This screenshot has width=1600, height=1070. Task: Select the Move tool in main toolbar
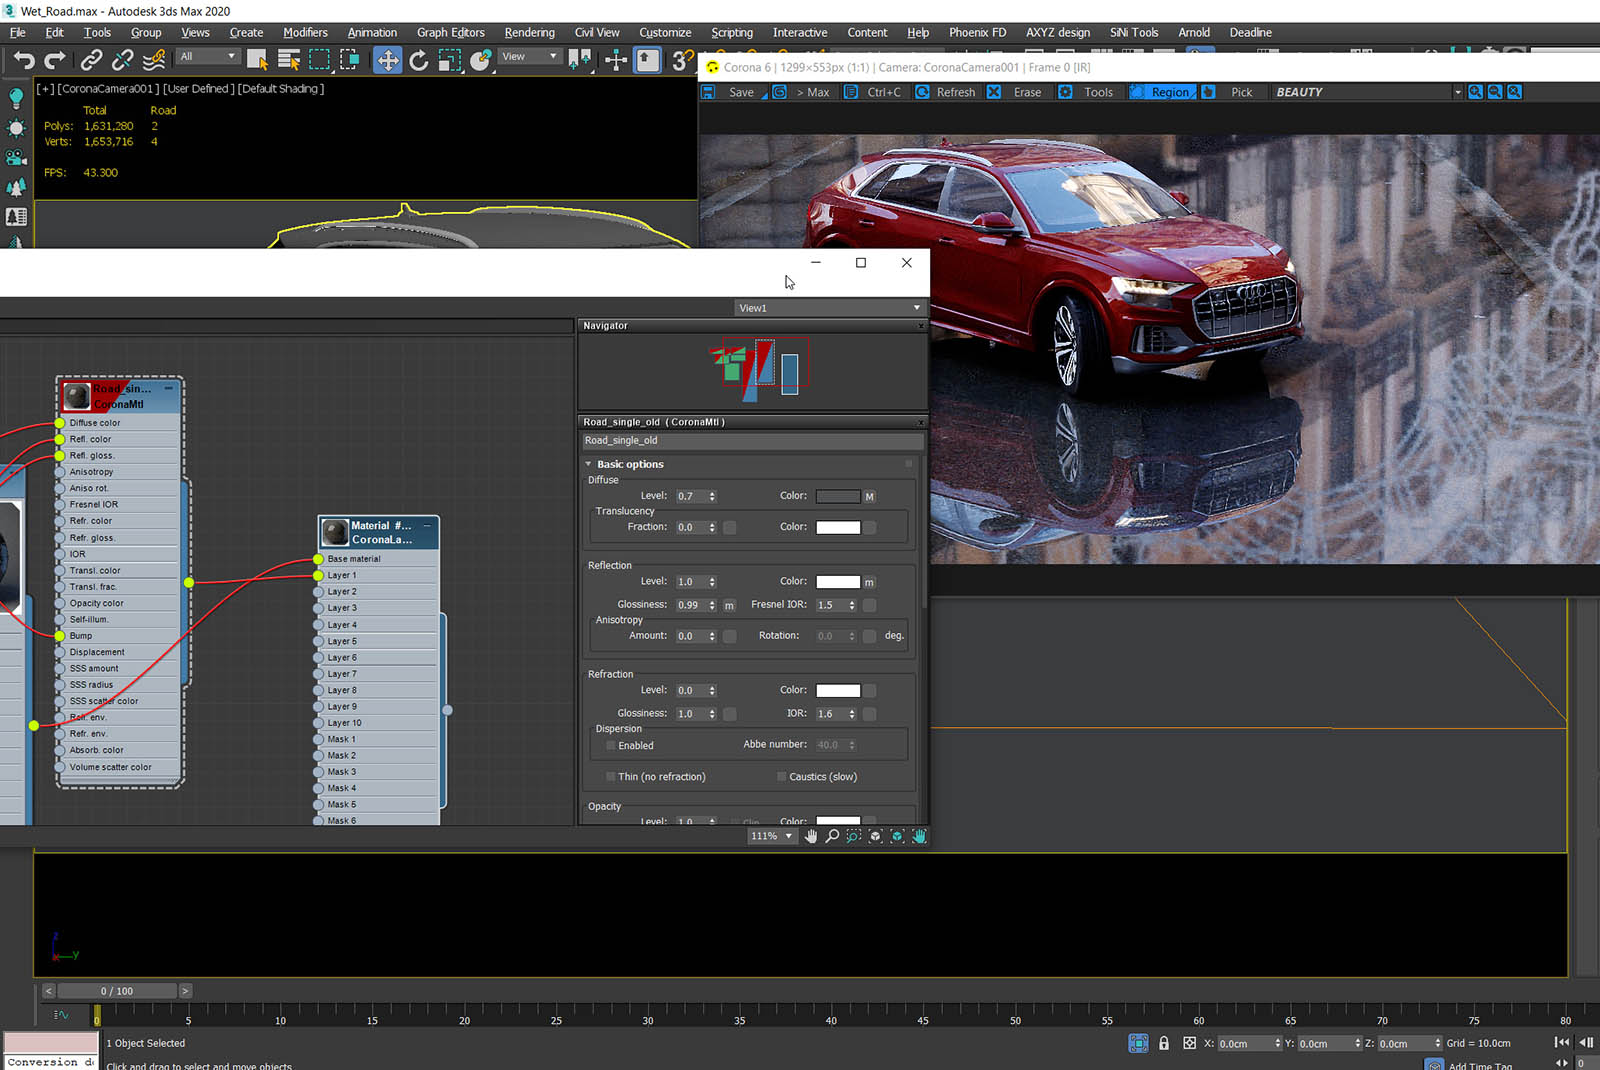click(387, 60)
